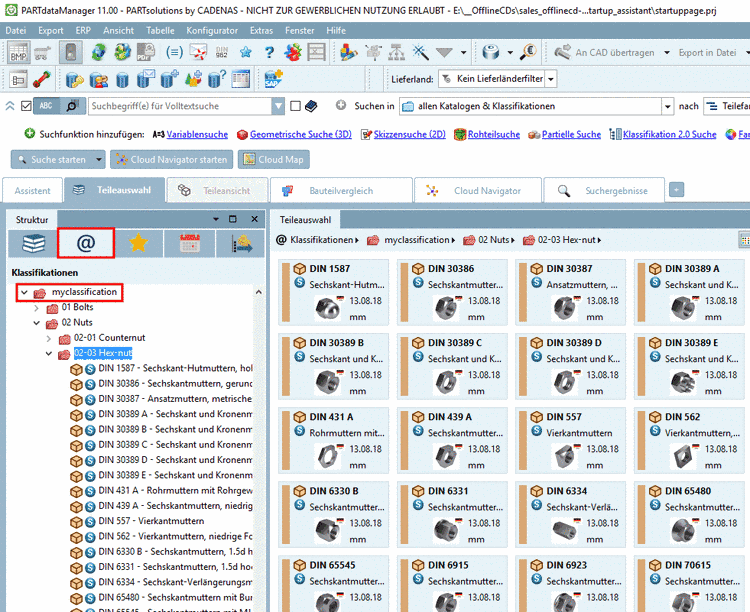The width and height of the screenshot is (750, 612).
Task: Open the Lieferländerfilter dropdown
Action: pos(551,78)
